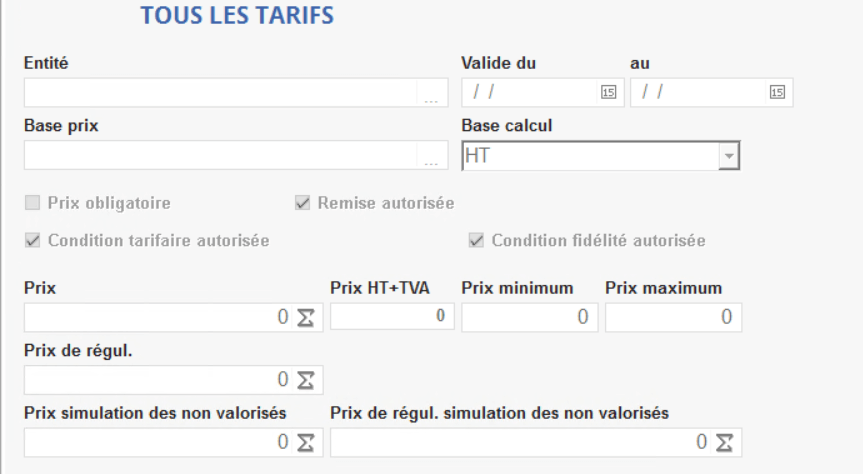
Task: Click the Entité text field
Action: click(x=220, y=93)
